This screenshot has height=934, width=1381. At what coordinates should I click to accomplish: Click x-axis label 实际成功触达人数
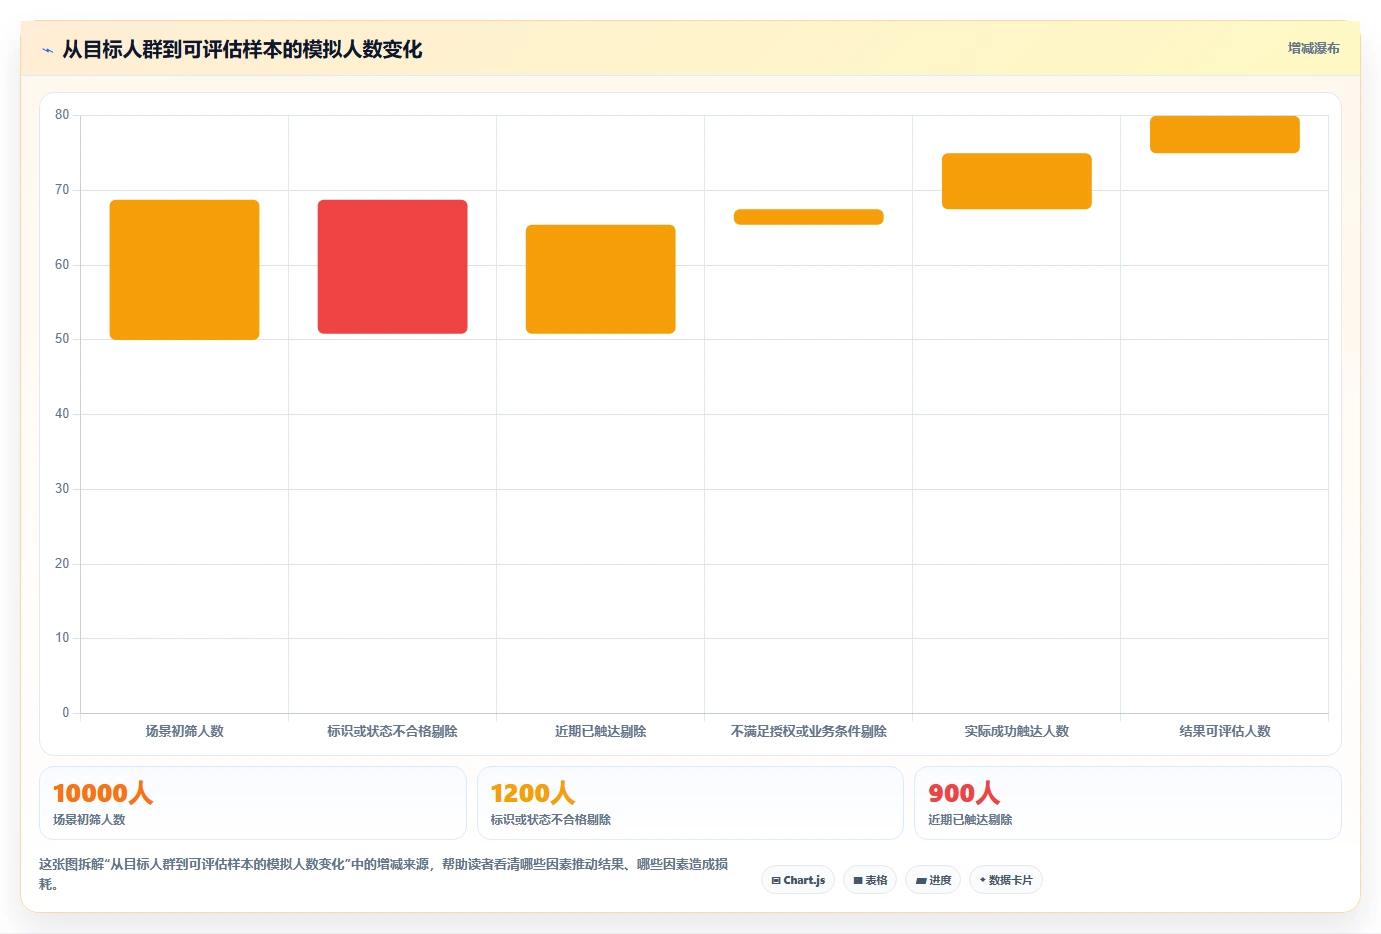pyautogui.click(x=1017, y=731)
